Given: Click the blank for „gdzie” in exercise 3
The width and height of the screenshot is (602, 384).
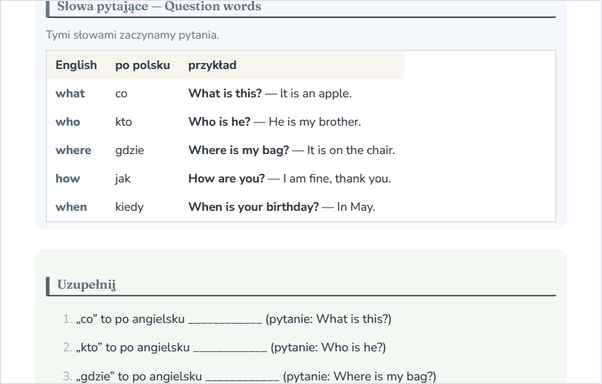Looking at the screenshot, I should pyautogui.click(x=242, y=377).
